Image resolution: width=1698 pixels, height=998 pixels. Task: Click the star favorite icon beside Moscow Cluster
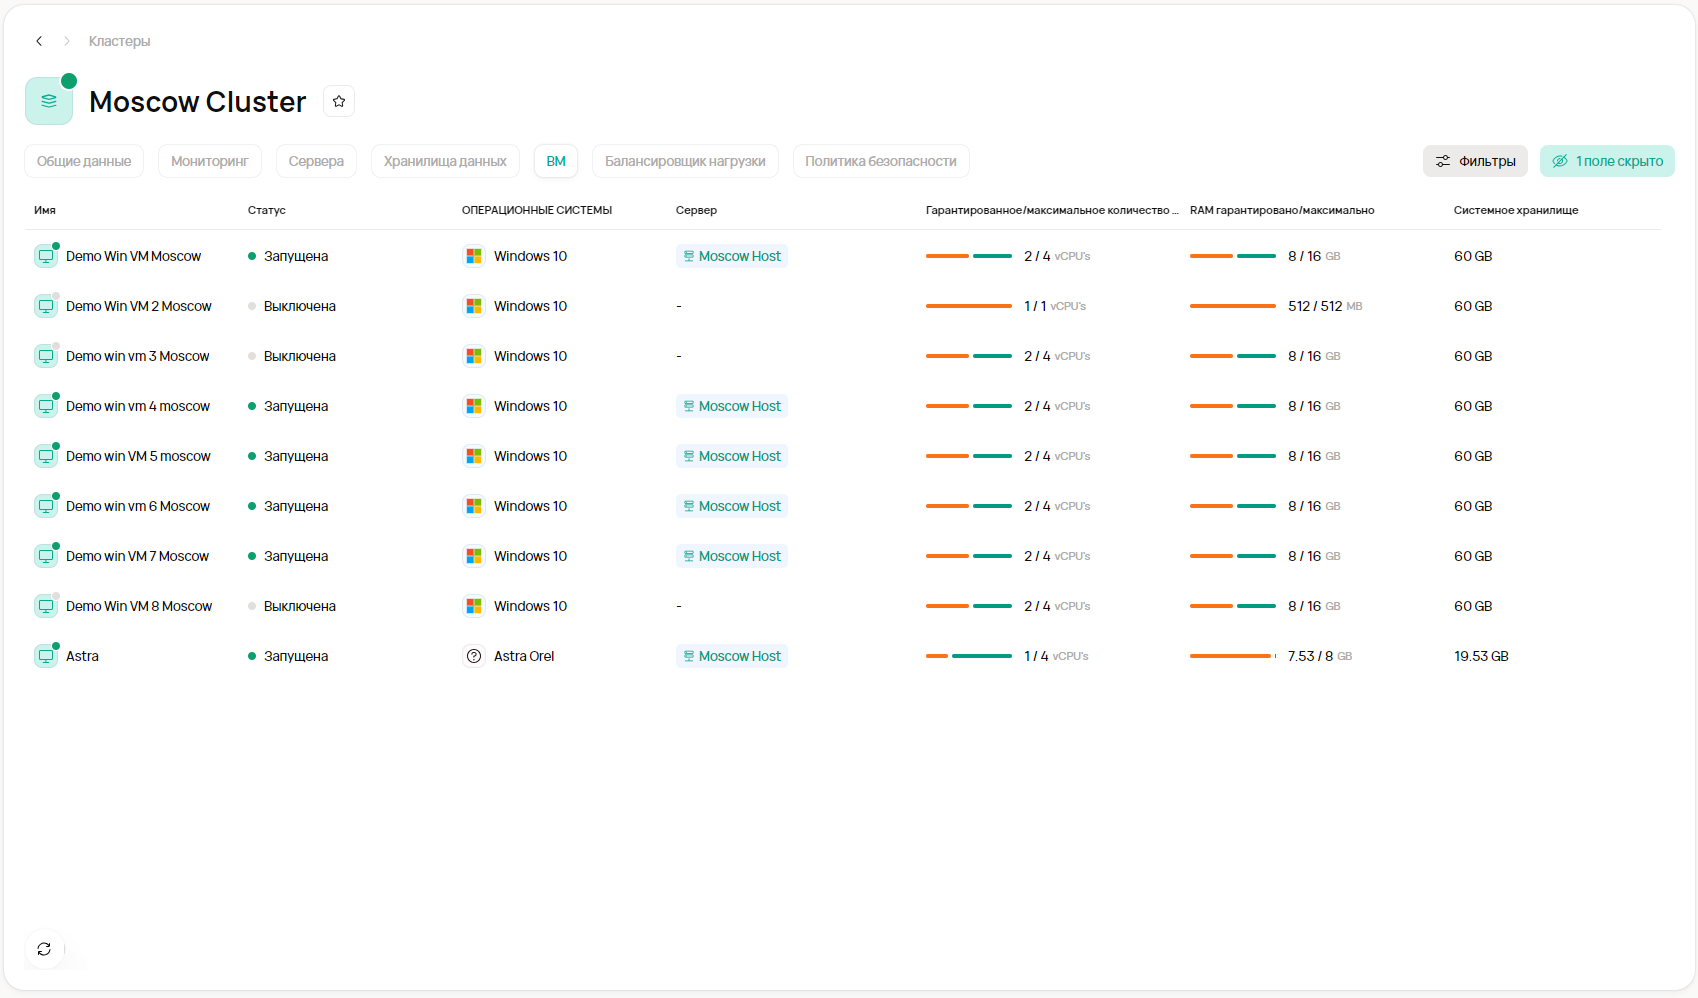click(339, 101)
